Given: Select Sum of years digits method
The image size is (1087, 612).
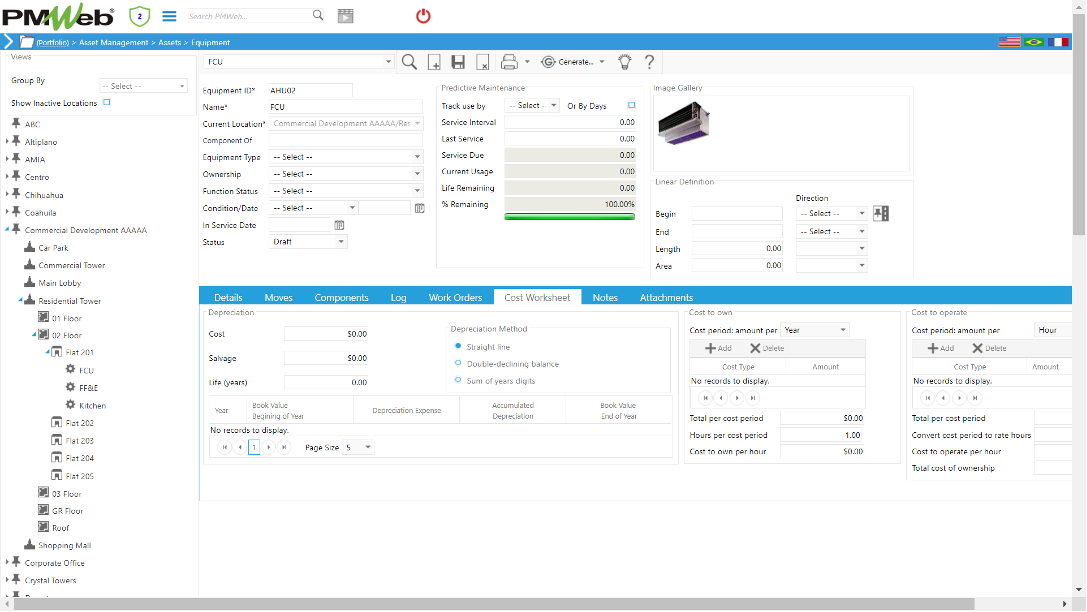Looking at the screenshot, I should pos(458,380).
